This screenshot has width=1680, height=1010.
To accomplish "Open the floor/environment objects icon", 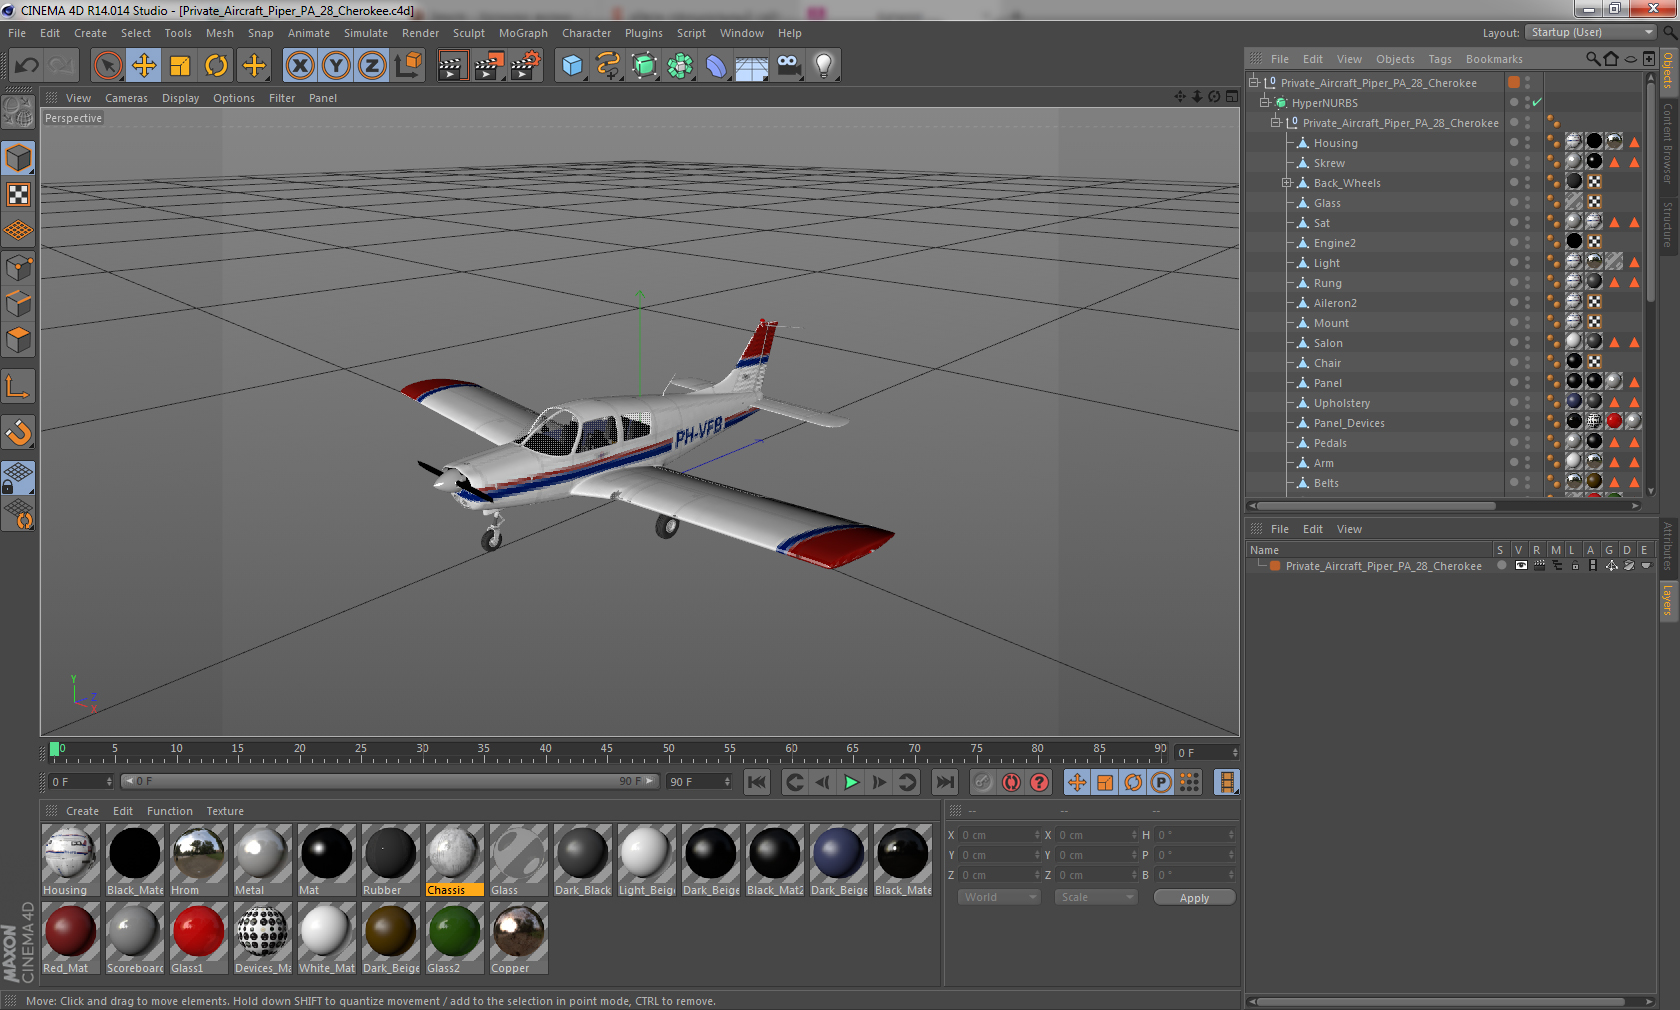I will (x=752, y=66).
